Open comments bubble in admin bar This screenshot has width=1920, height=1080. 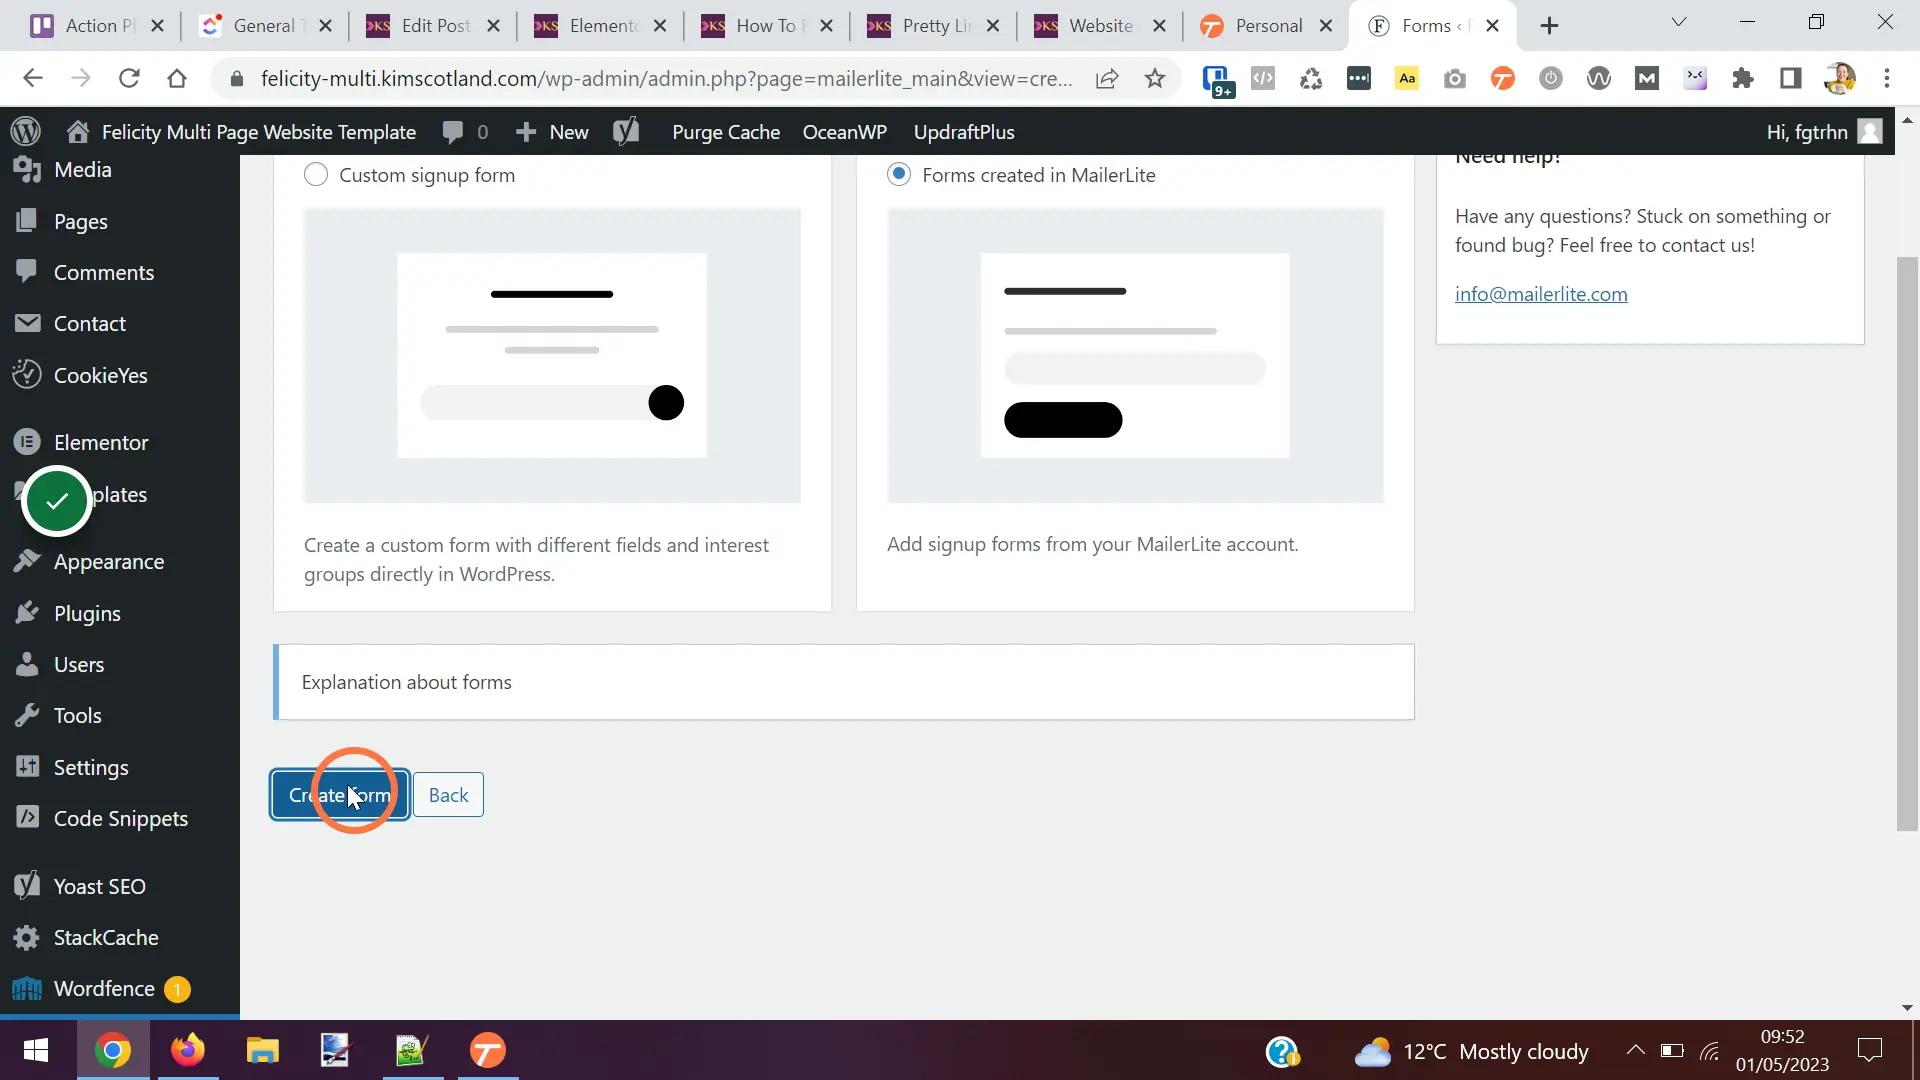click(x=465, y=132)
